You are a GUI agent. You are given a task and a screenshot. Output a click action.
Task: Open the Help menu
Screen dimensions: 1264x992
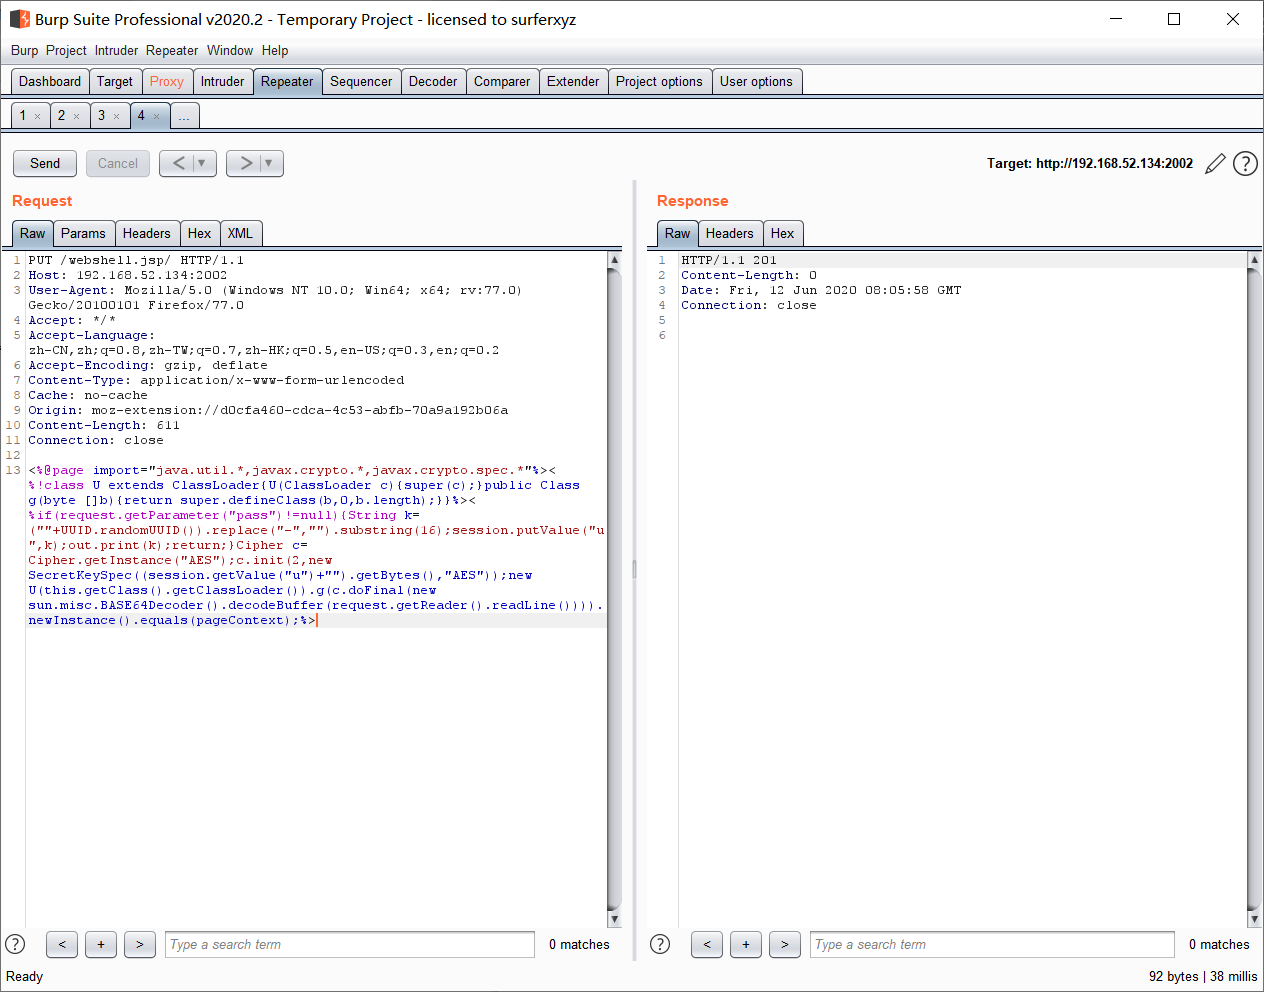click(x=275, y=50)
